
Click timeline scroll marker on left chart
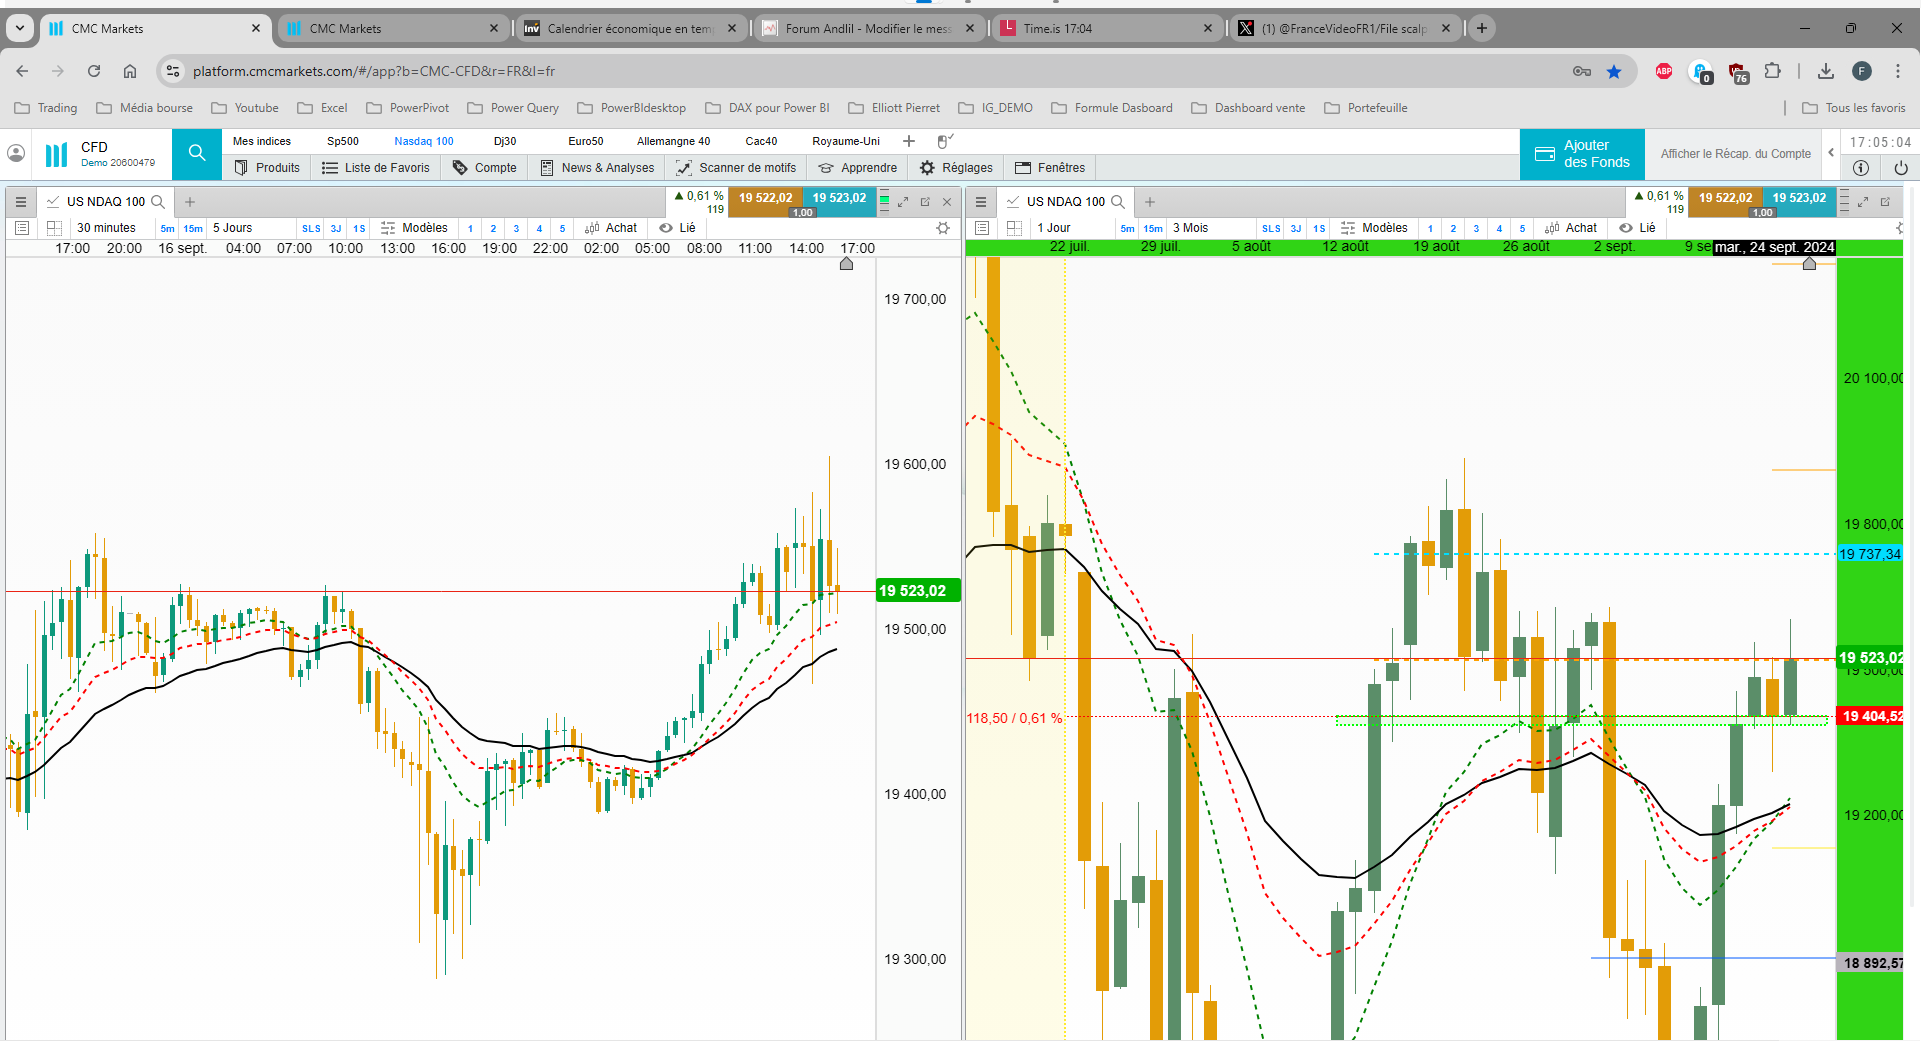tap(846, 264)
